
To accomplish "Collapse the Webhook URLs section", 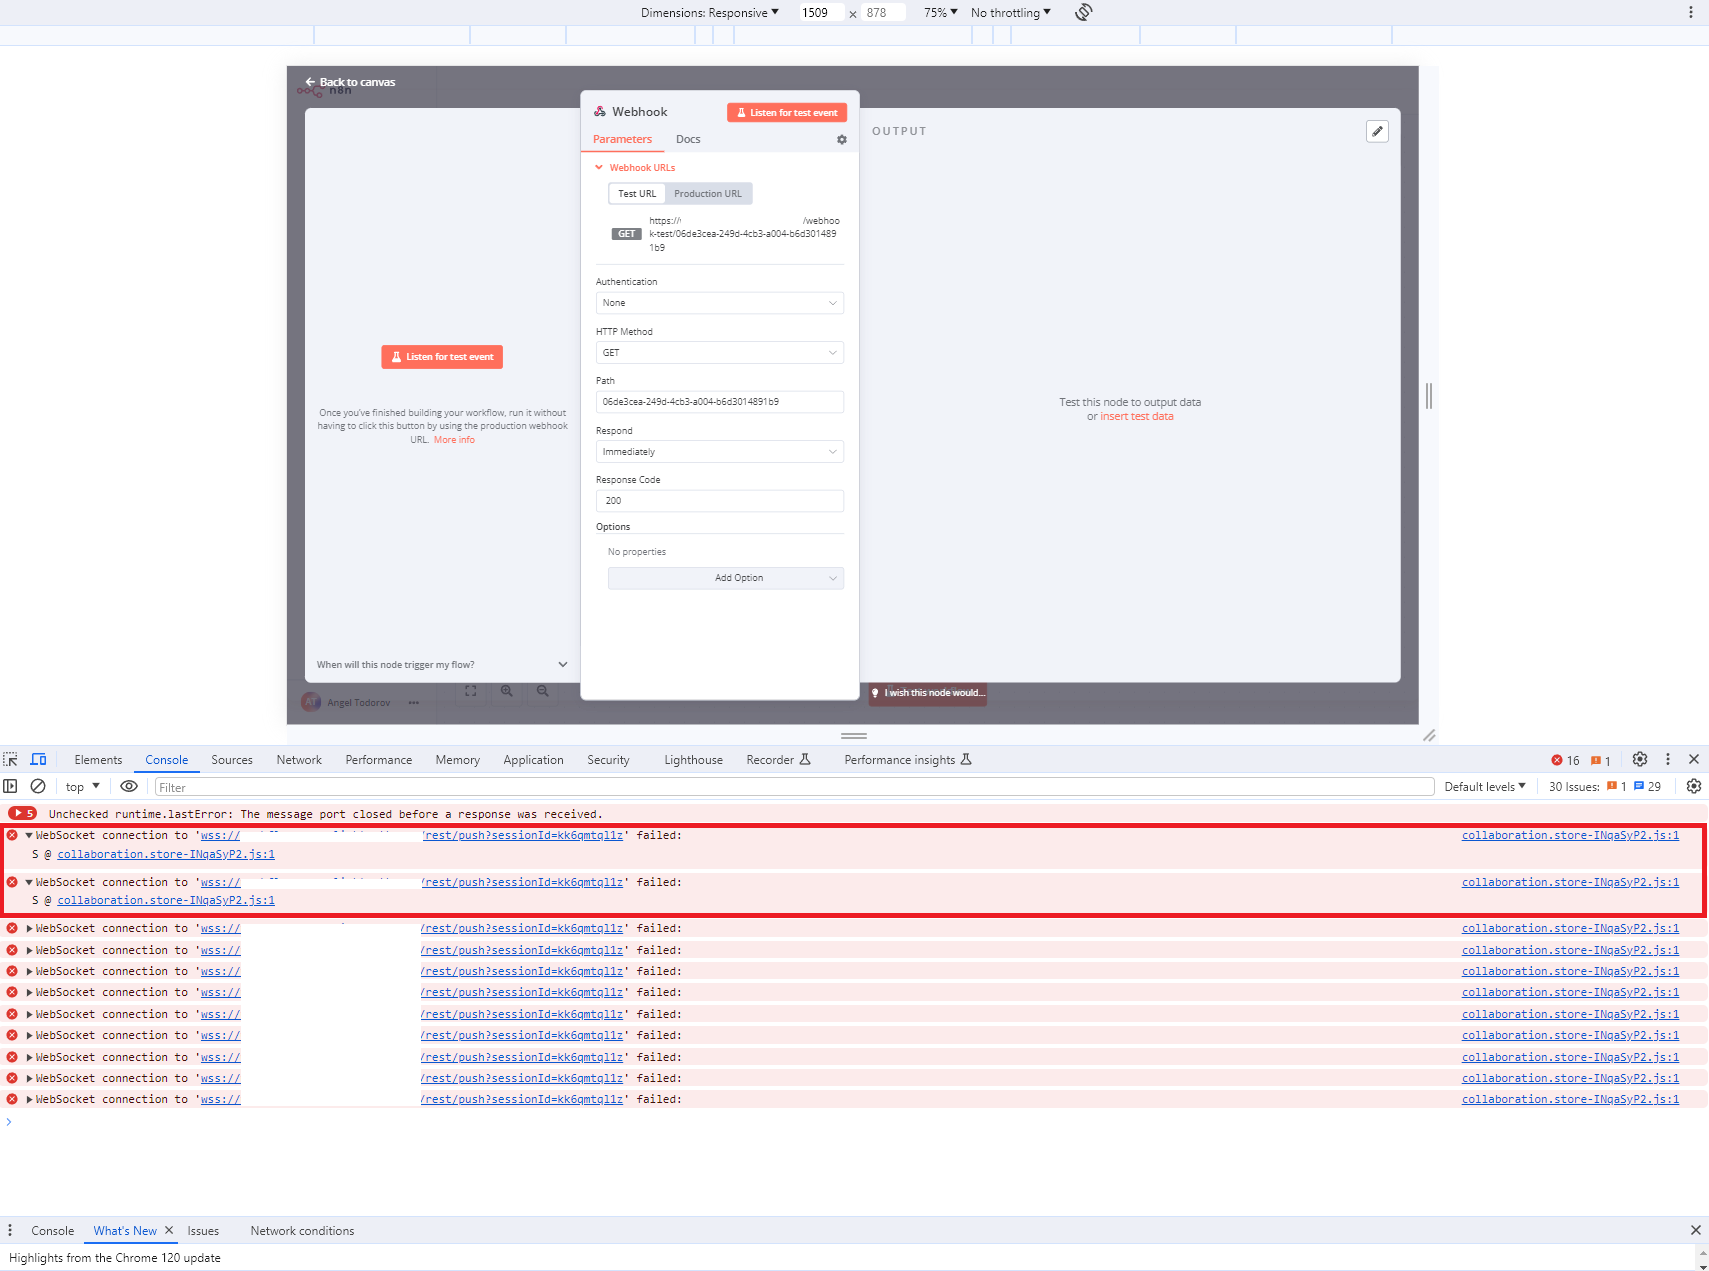I will (635, 168).
